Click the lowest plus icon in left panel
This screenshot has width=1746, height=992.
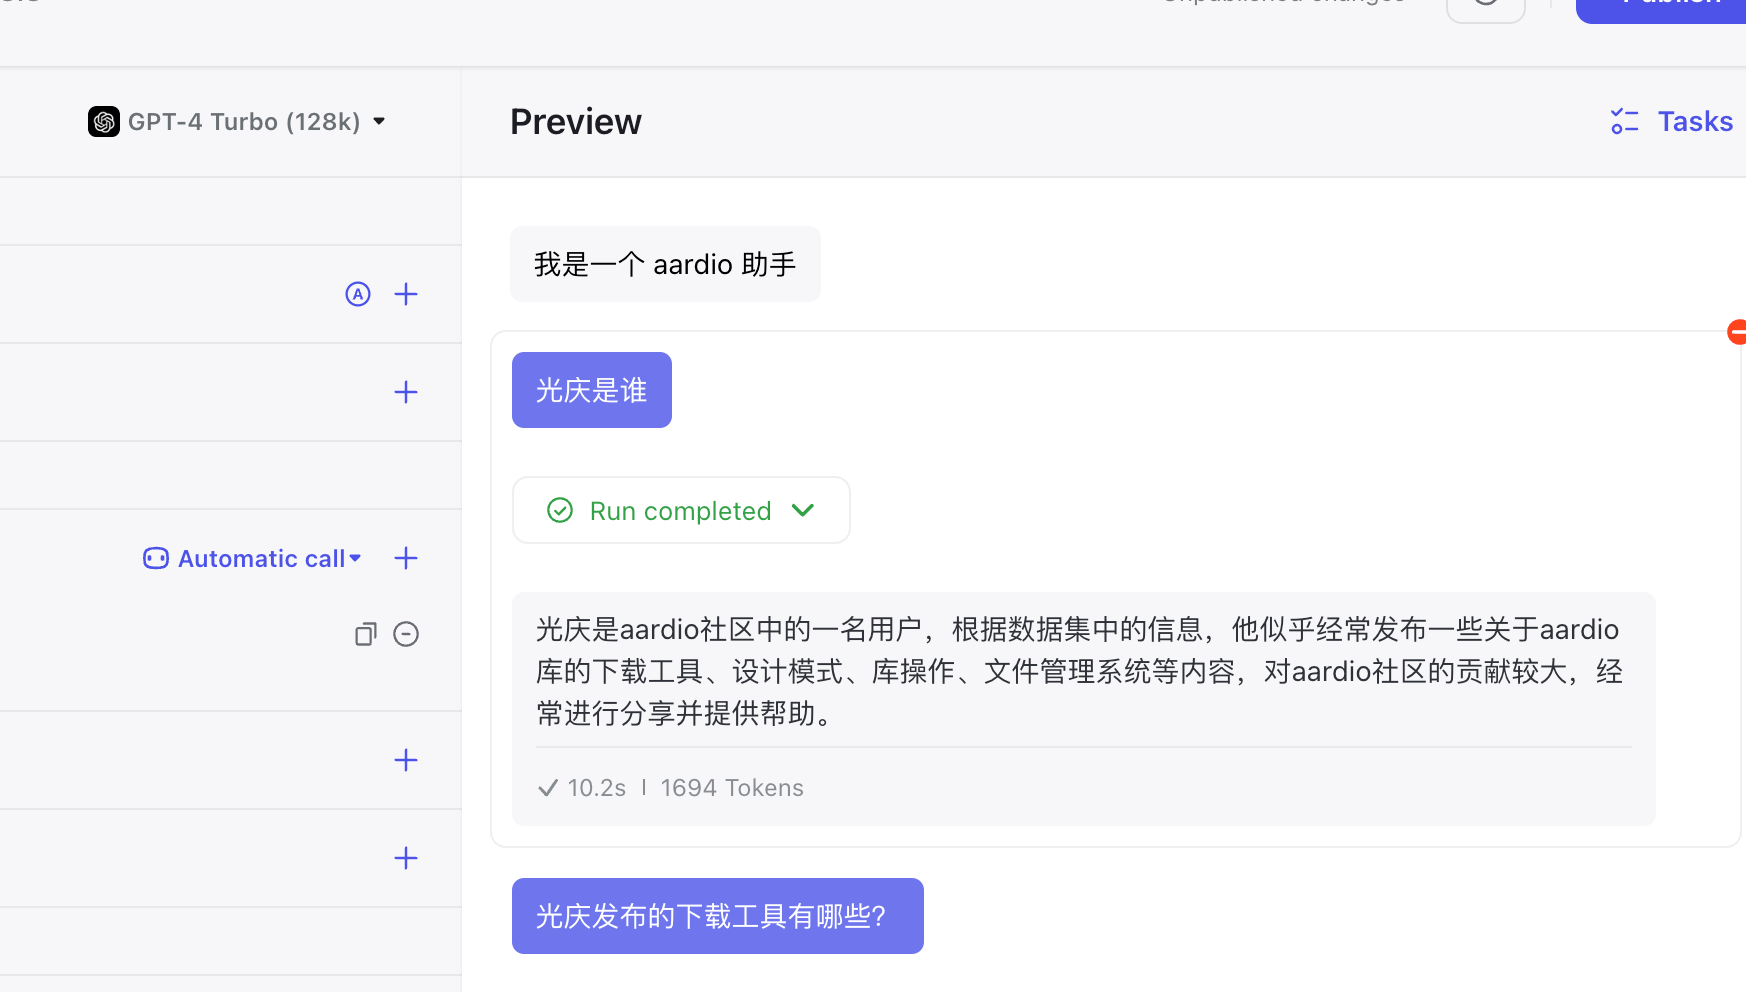[x=406, y=858]
